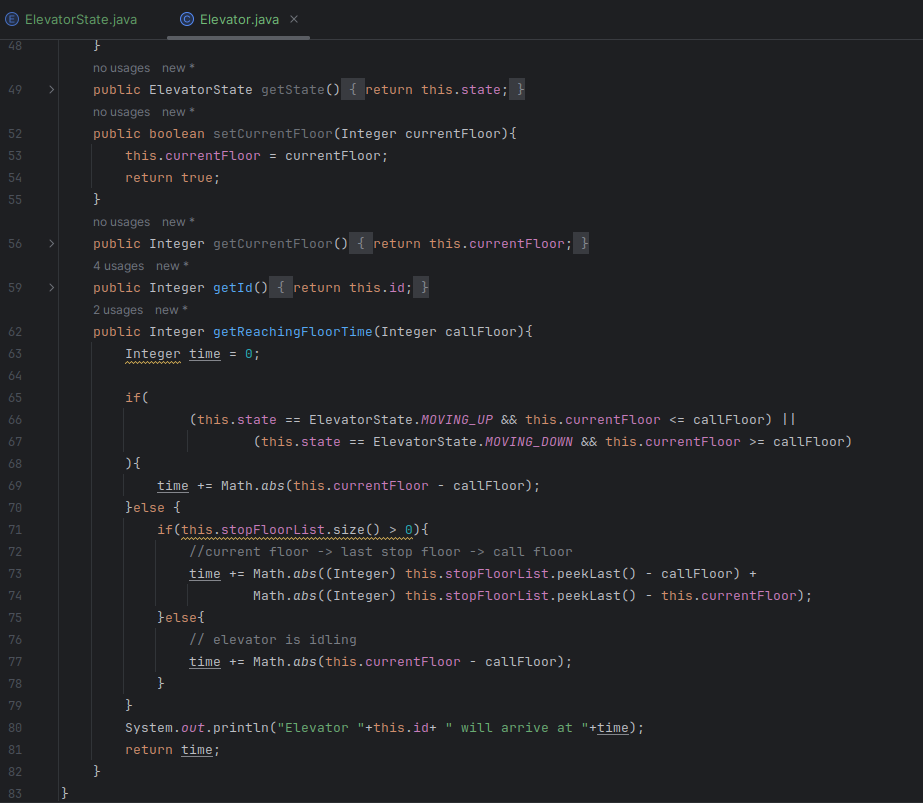Image resolution: width=923 pixels, height=803 pixels.
Task: Click the getReachingFloorTime method name
Action: point(293,332)
